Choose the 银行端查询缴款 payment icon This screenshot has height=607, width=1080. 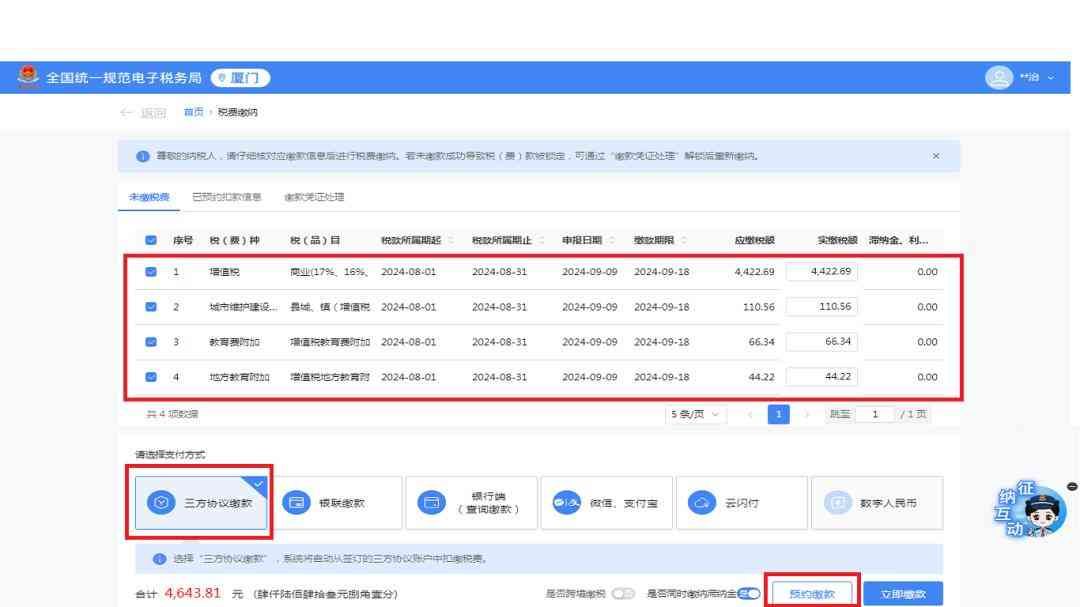tap(432, 503)
